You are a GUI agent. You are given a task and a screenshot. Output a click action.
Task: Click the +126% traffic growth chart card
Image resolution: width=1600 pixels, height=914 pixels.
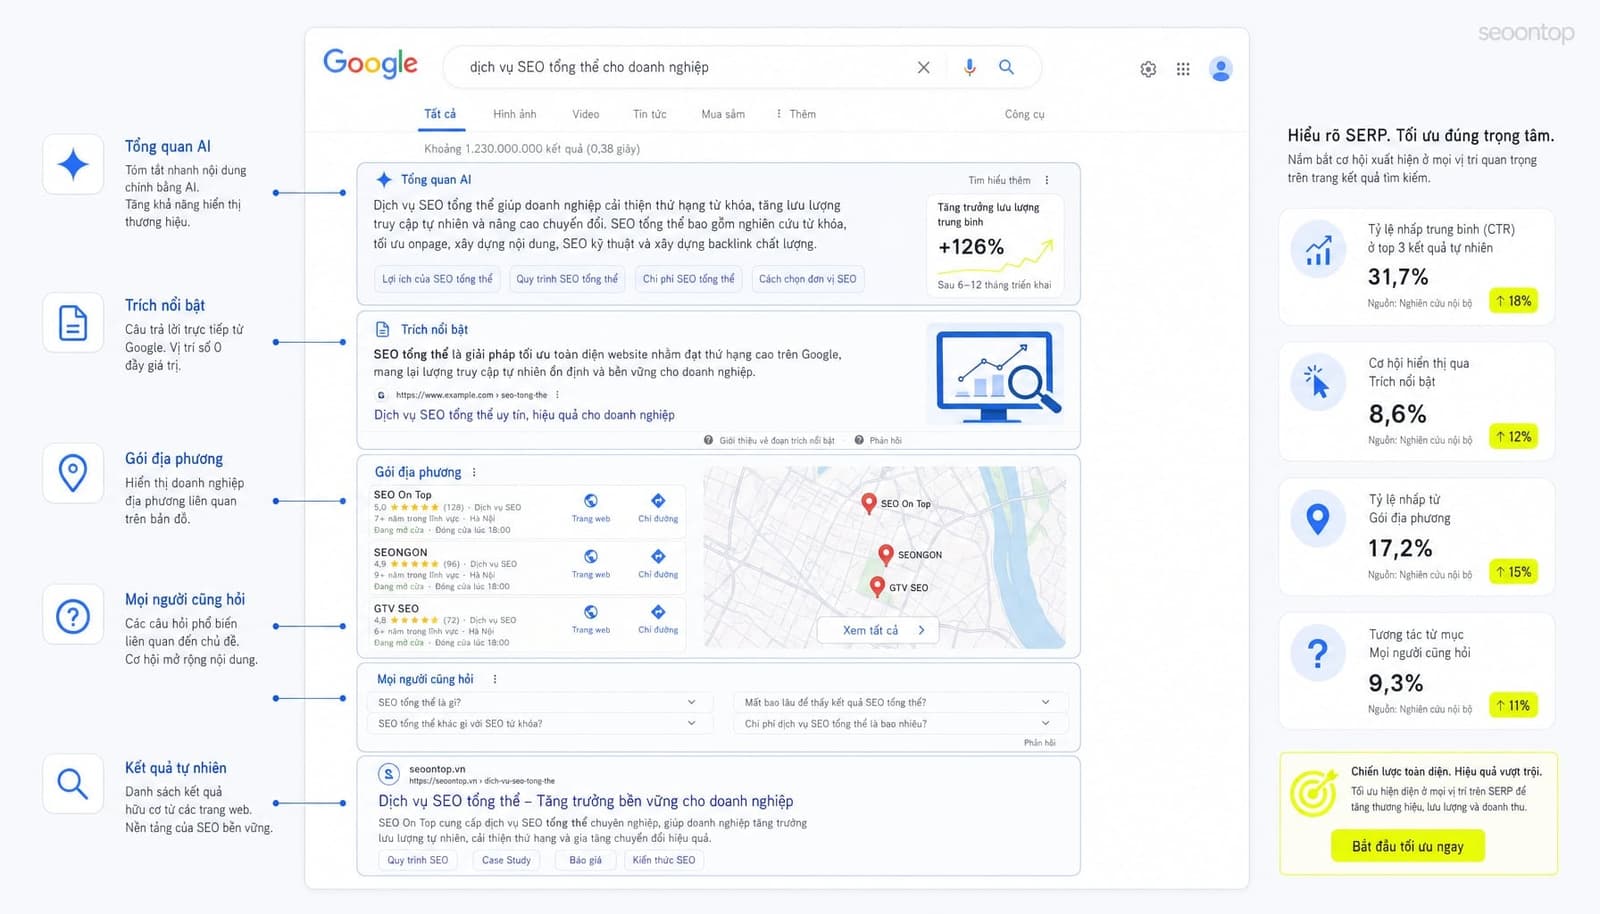[994, 245]
